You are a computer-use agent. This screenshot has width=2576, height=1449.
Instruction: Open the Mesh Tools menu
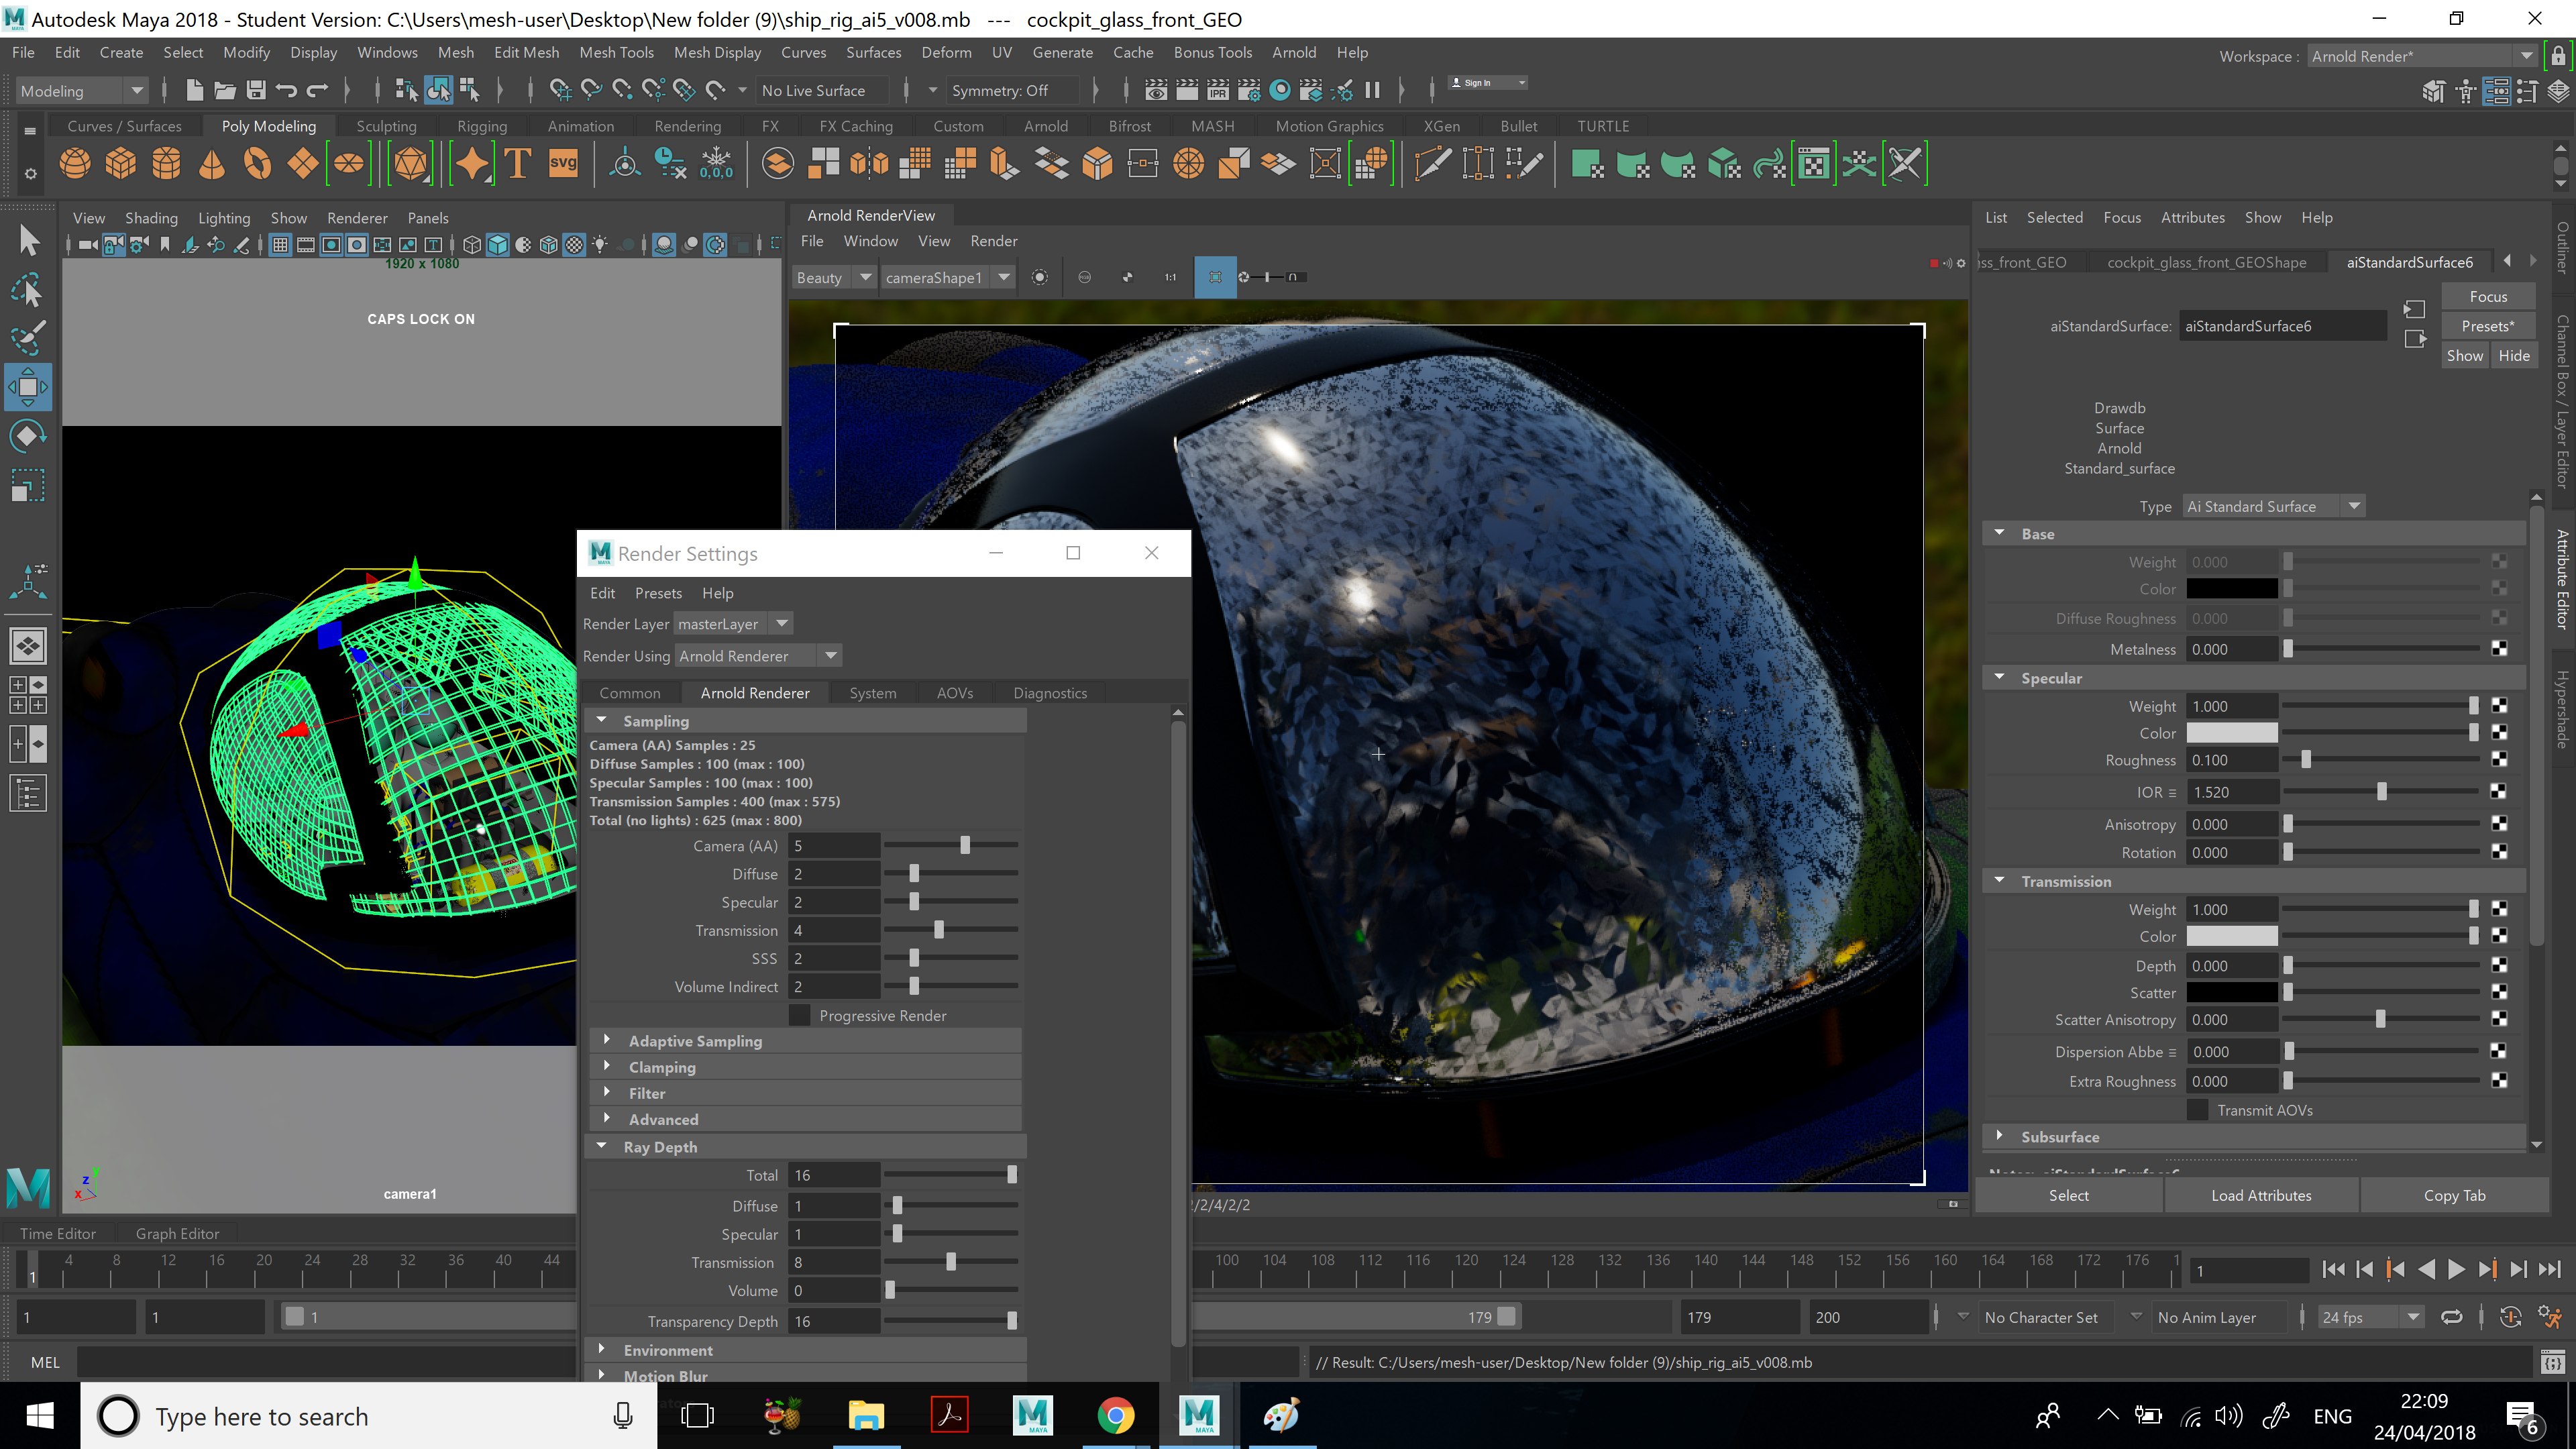616,52
